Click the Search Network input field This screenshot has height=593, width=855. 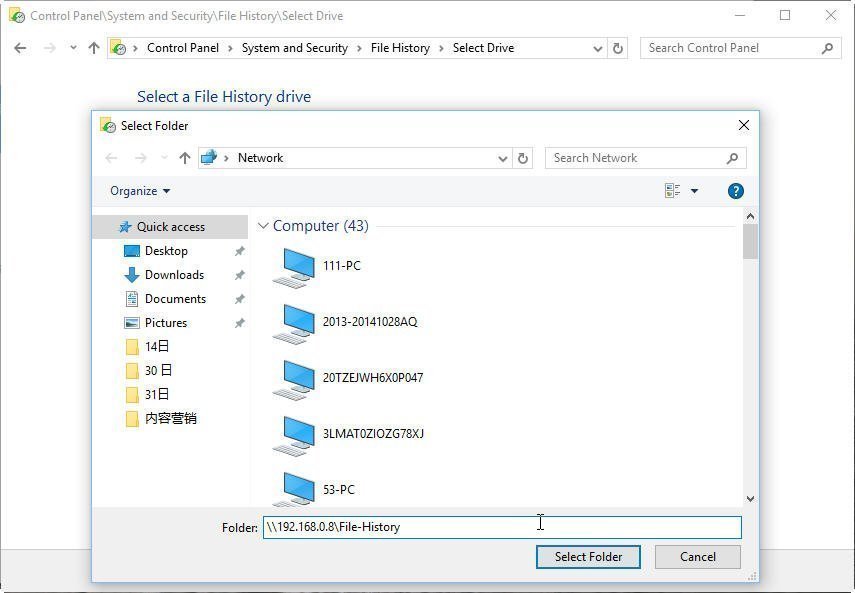(x=635, y=158)
